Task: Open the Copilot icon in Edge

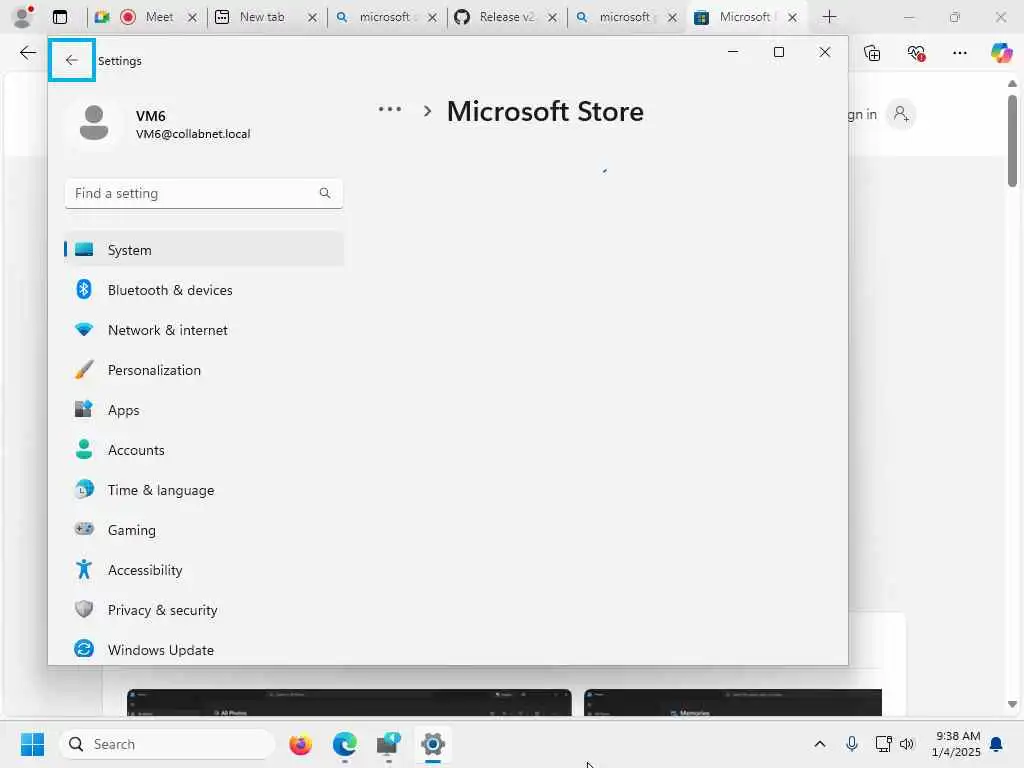Action: pyautogui.click(x=1002, y=52)
